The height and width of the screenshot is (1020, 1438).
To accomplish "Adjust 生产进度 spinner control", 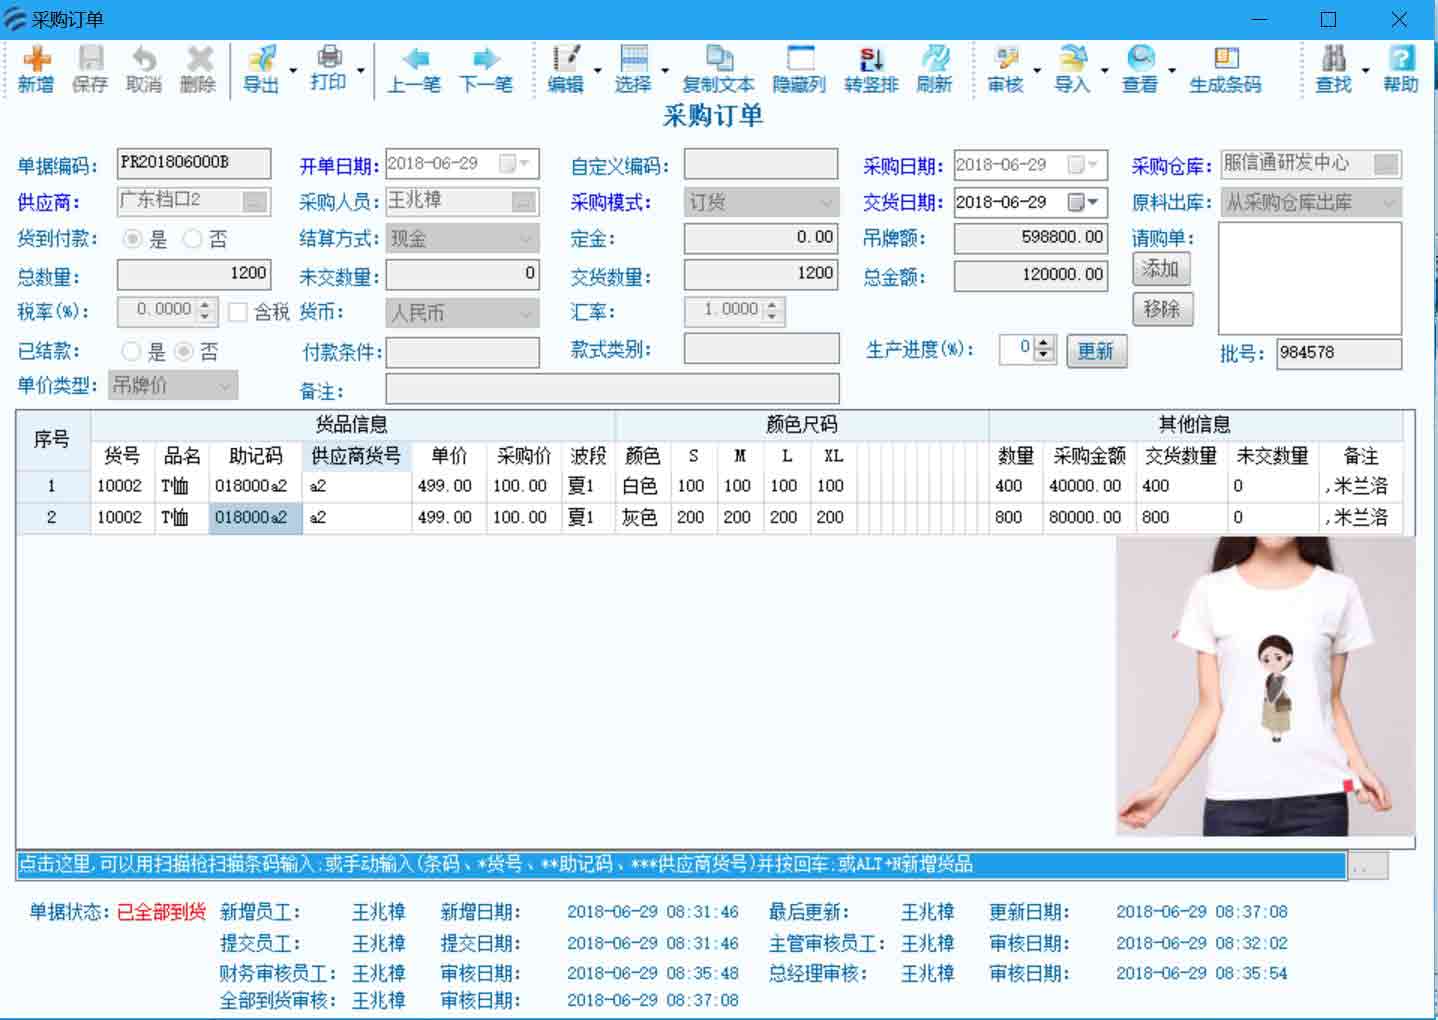I will pos(1044,349).
